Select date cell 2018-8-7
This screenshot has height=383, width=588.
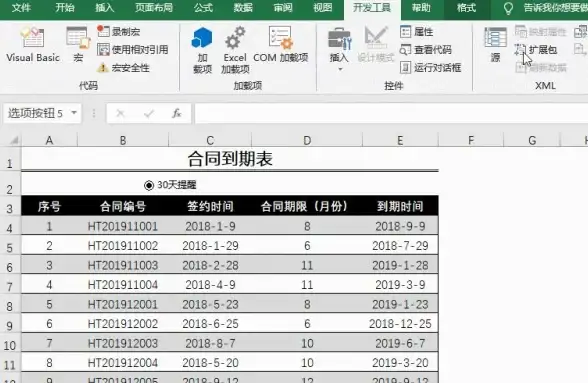coord(210,343)
